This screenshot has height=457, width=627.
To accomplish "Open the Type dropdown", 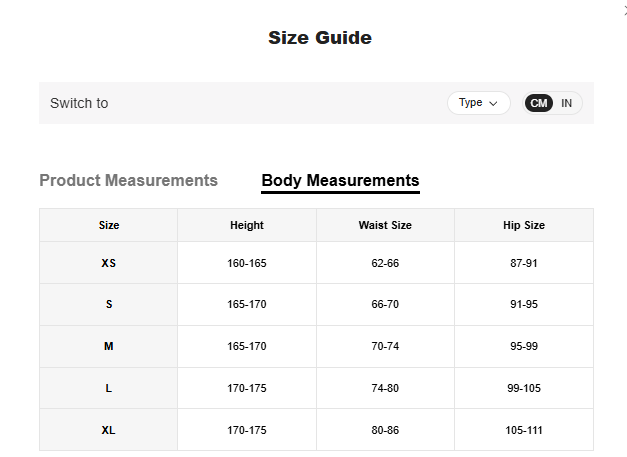I will (478, 103).
